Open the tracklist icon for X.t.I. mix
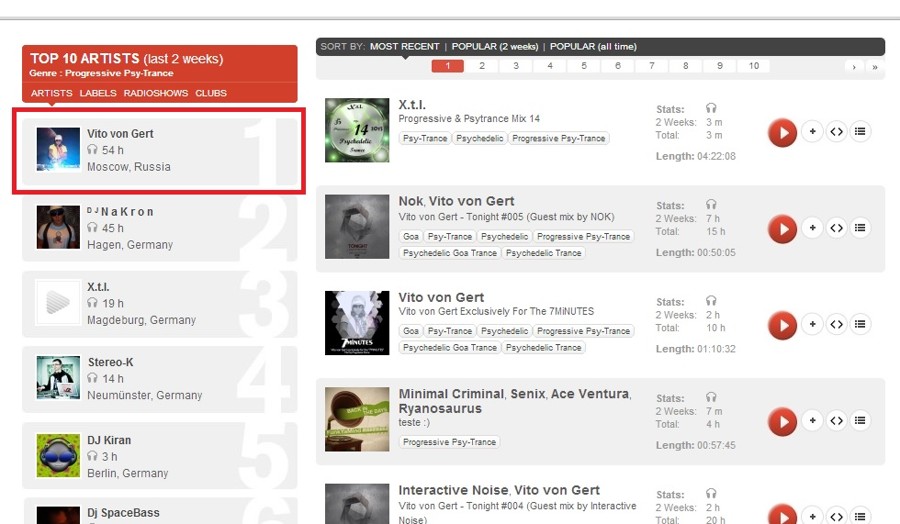Screen dimensions: 900x524 (x=860, y=131)
